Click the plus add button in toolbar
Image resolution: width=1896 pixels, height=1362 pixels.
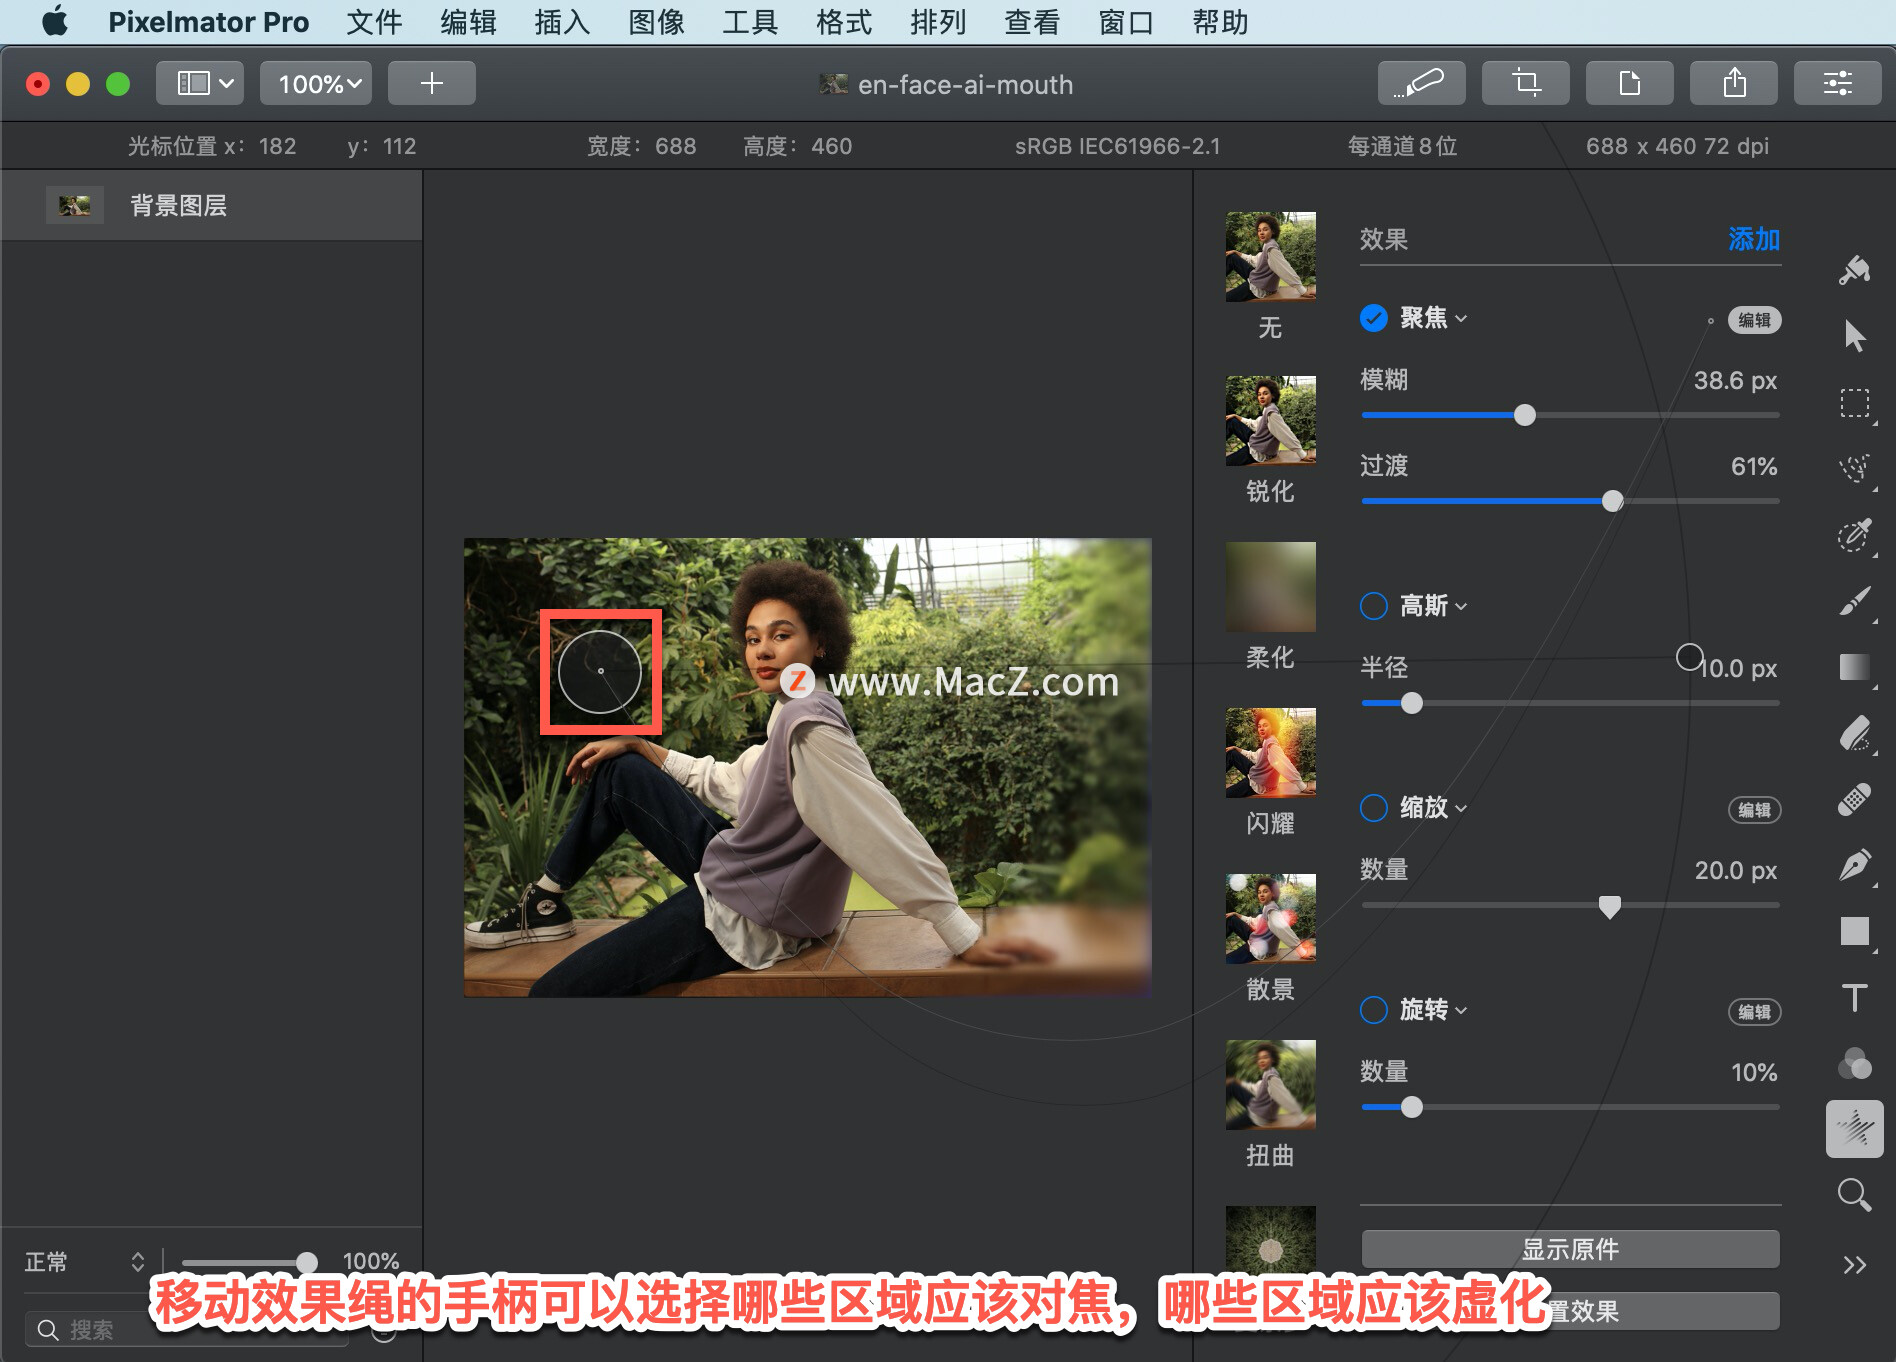[x=432, y=83]
